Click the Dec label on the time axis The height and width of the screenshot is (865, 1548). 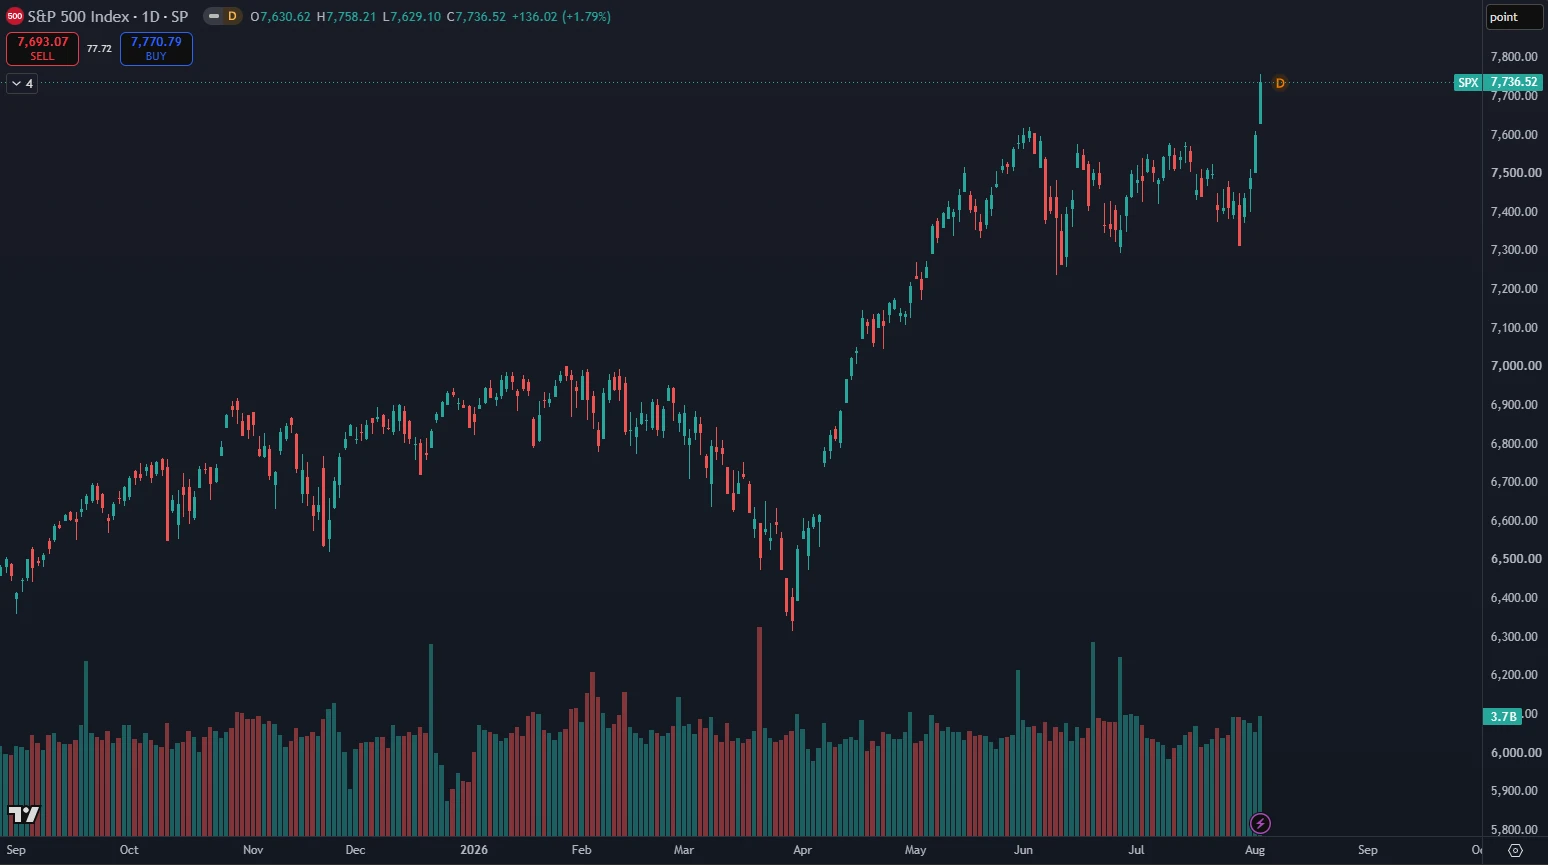(x=355, y=850)
